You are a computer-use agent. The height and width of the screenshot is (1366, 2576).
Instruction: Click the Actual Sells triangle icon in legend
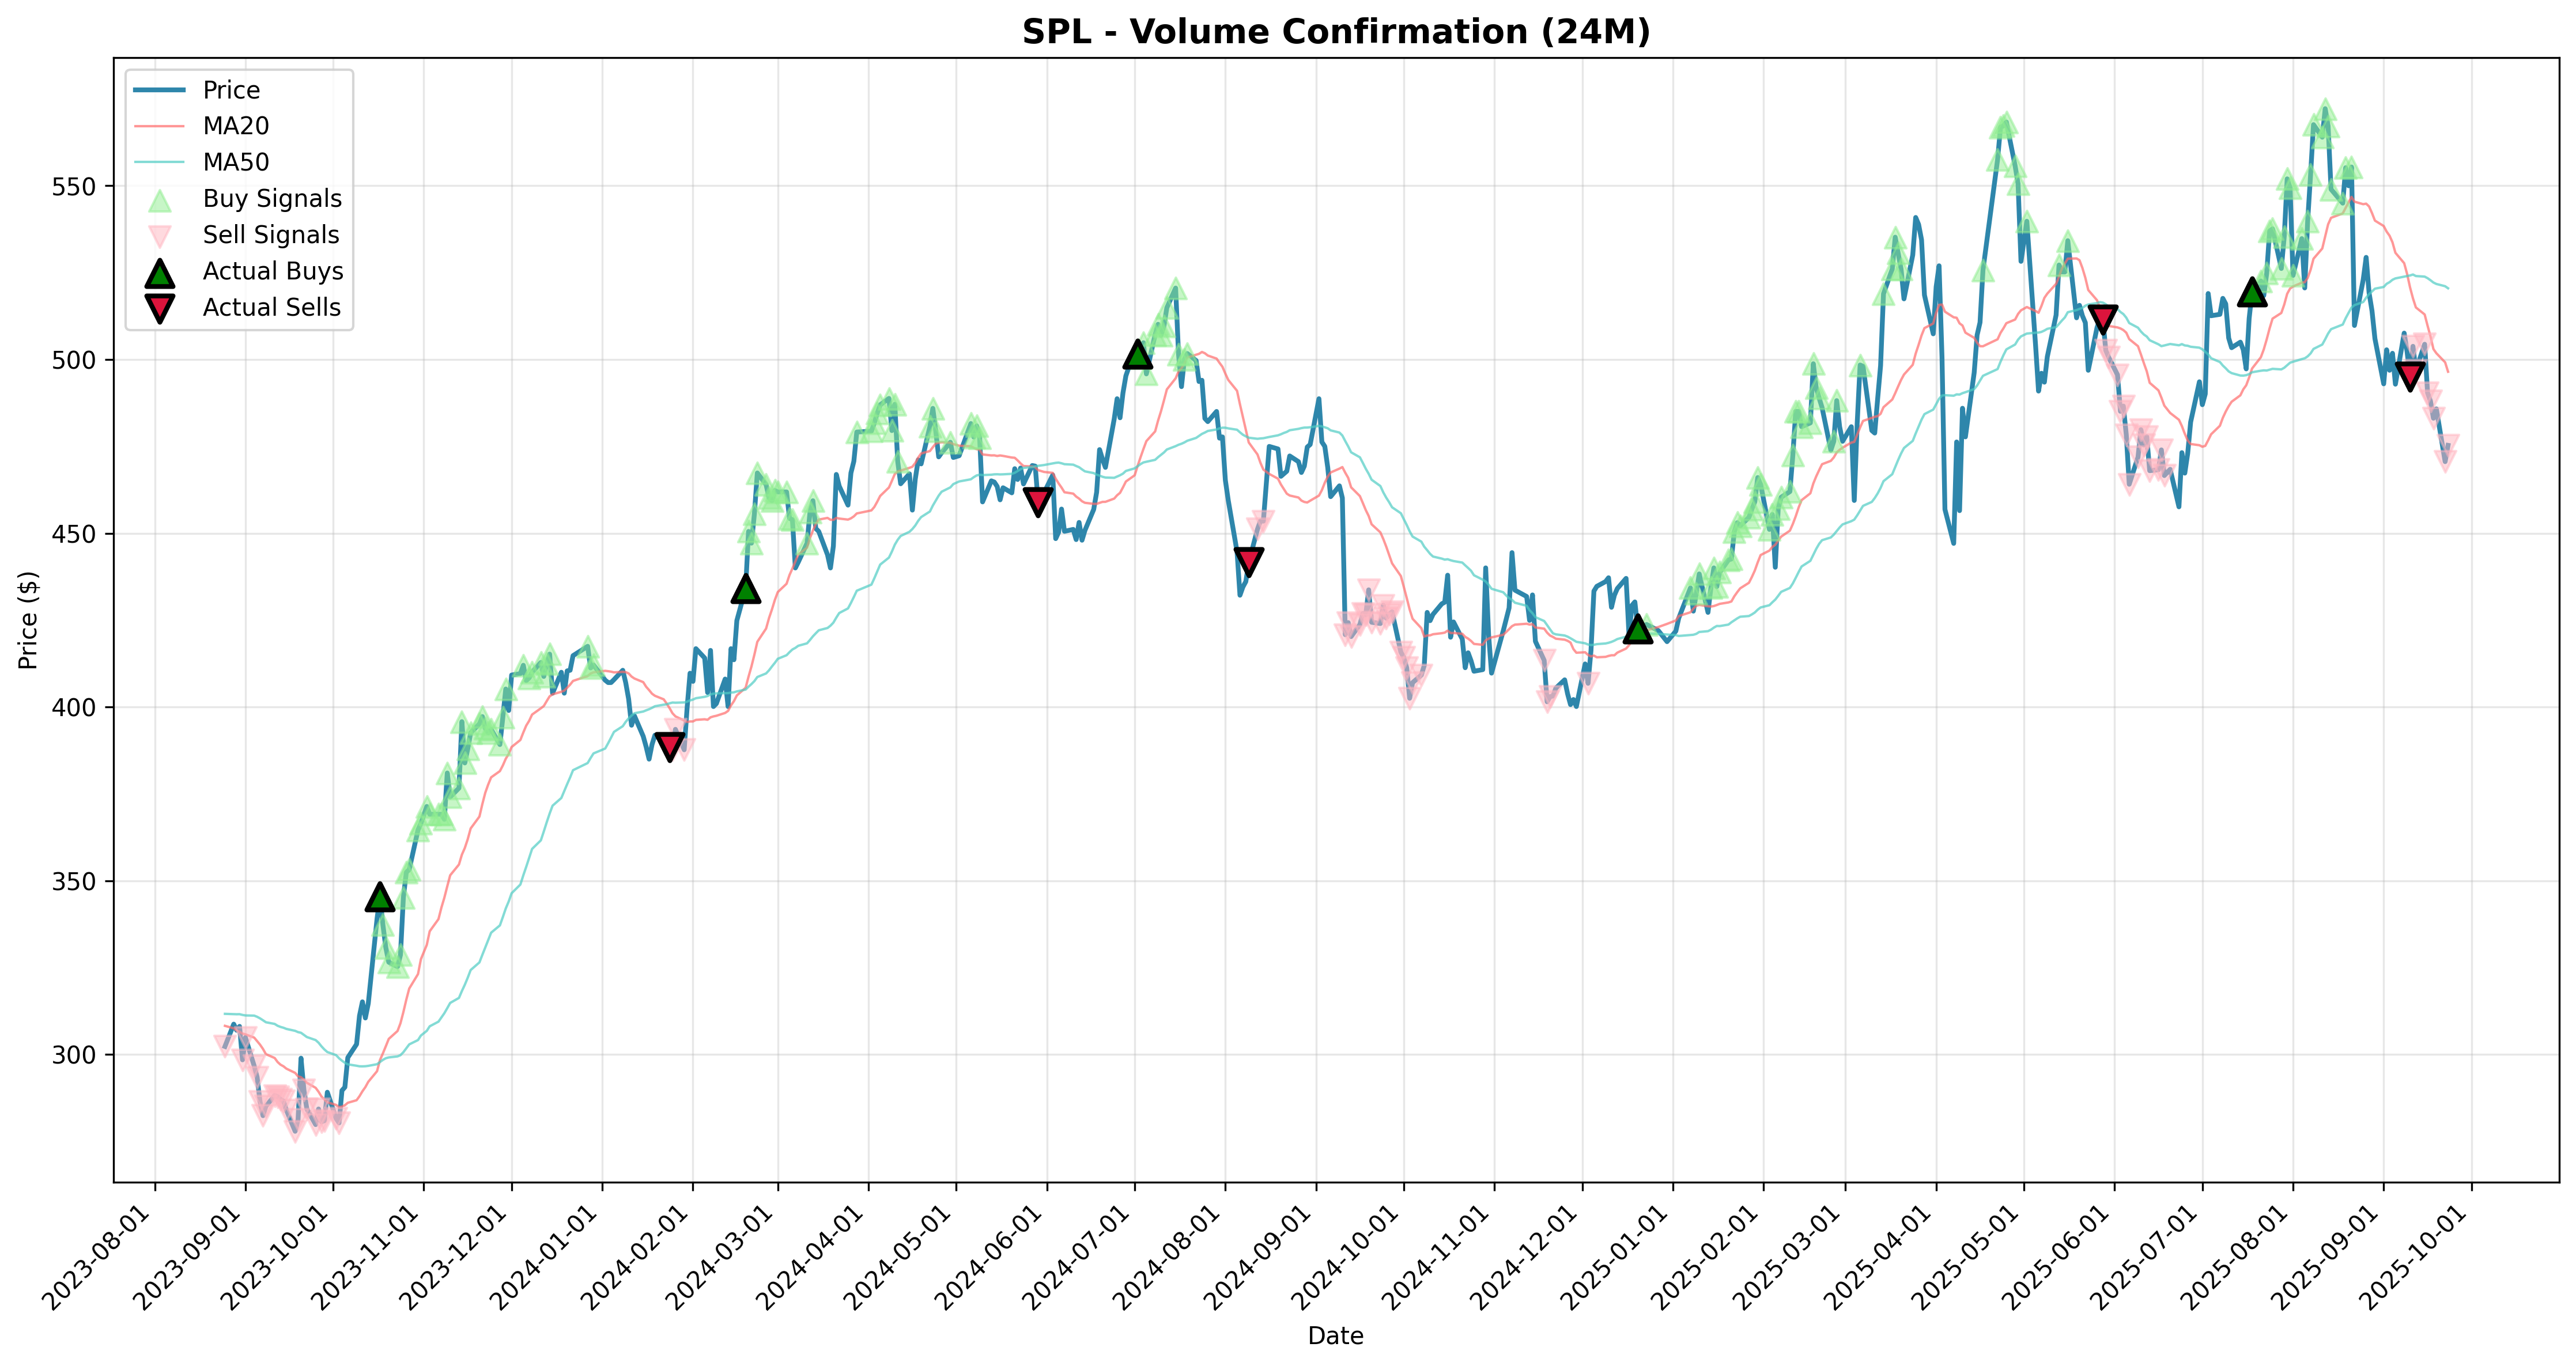coord(160,309)
